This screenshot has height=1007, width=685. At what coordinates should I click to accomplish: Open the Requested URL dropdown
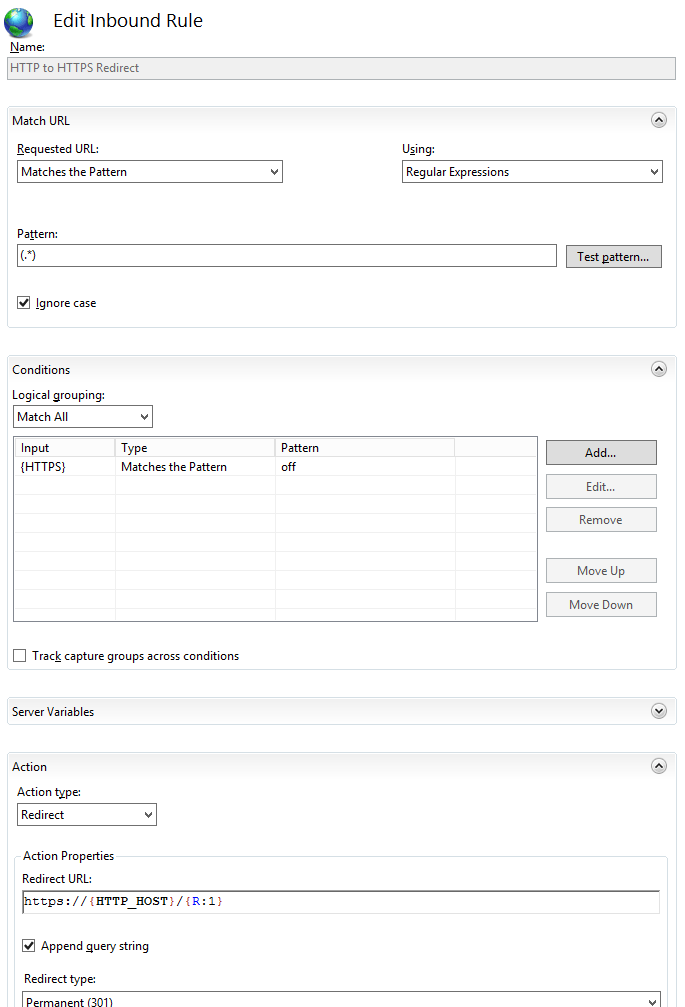[150, 172]
